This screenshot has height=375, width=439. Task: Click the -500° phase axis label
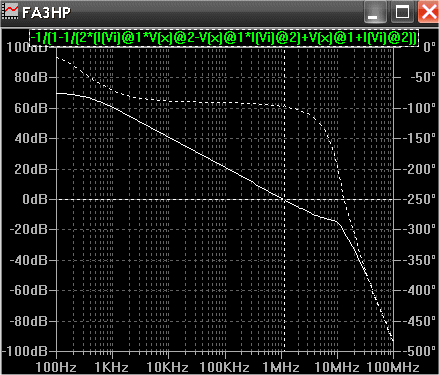(420, 351)
